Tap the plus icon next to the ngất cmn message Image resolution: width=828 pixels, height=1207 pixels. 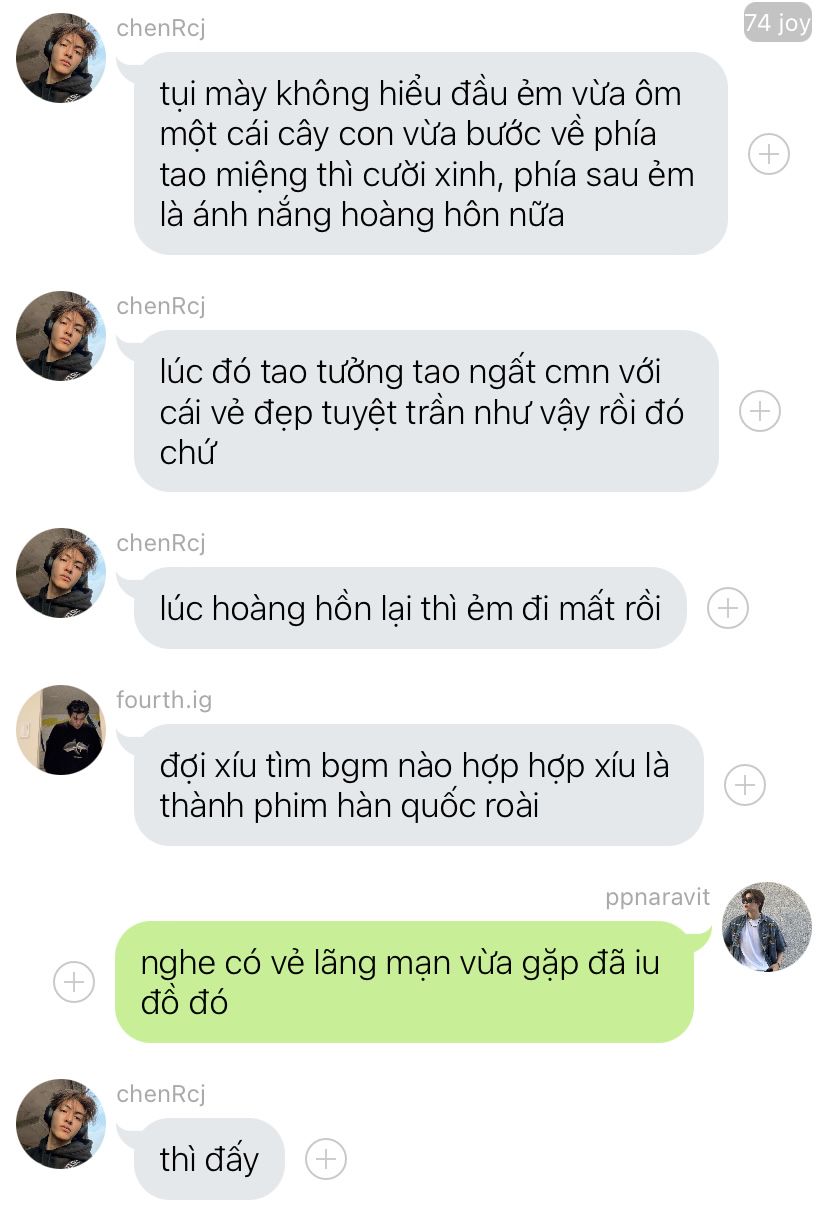(759, 411)
